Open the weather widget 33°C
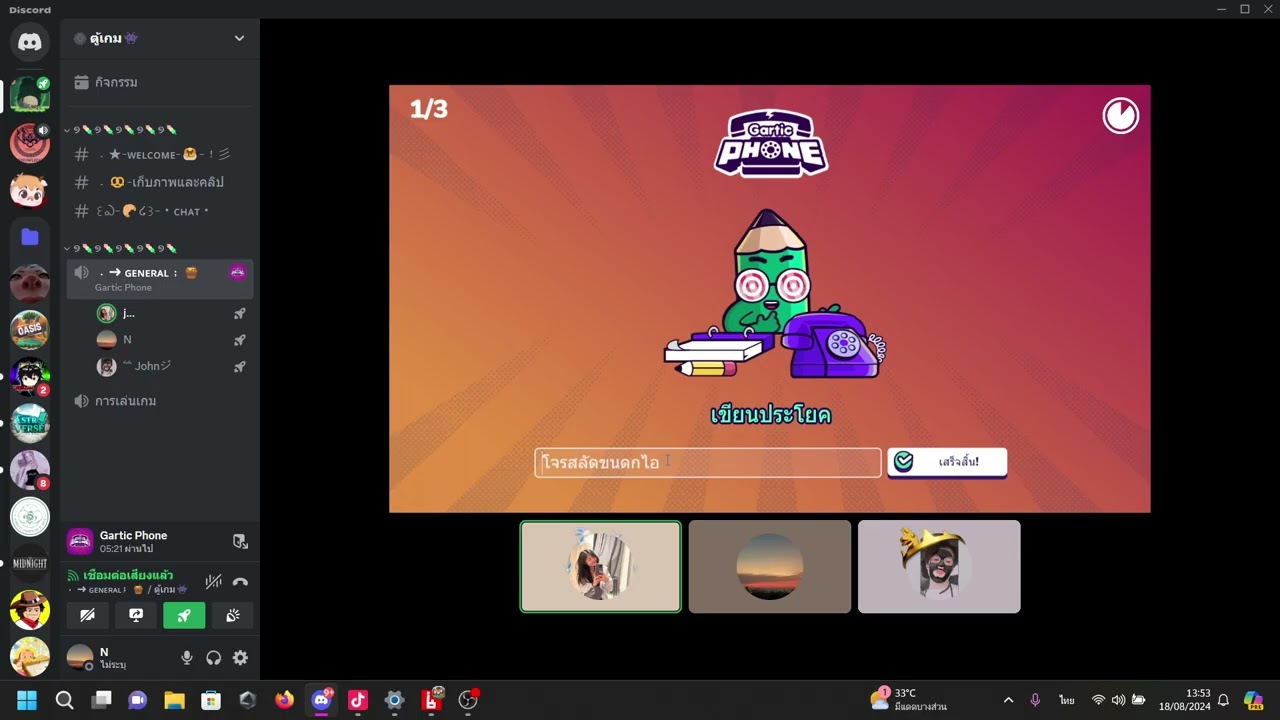This screenshot has height=720, width=1280. 909,699
